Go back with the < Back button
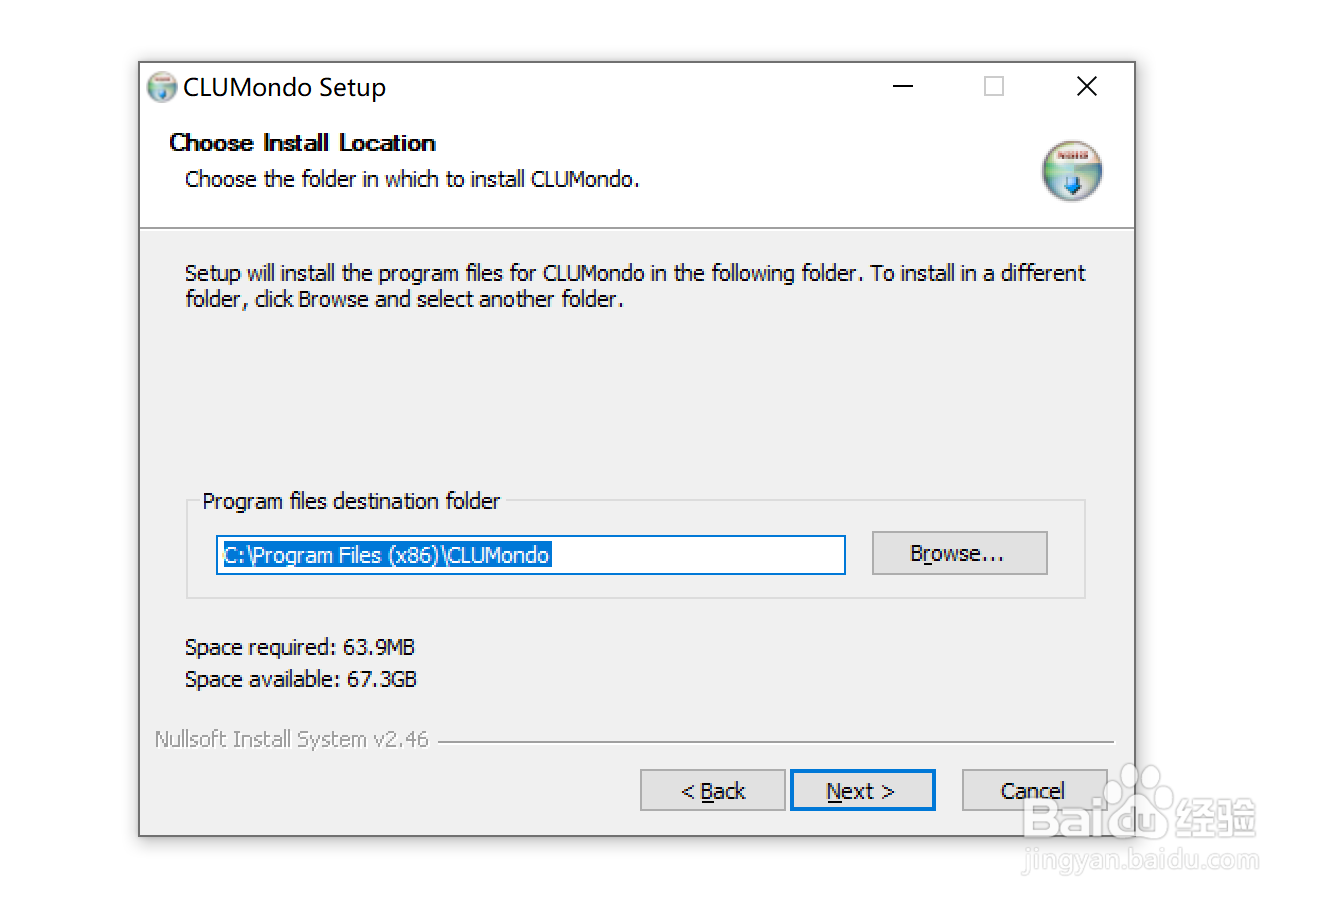 [712, 791]
